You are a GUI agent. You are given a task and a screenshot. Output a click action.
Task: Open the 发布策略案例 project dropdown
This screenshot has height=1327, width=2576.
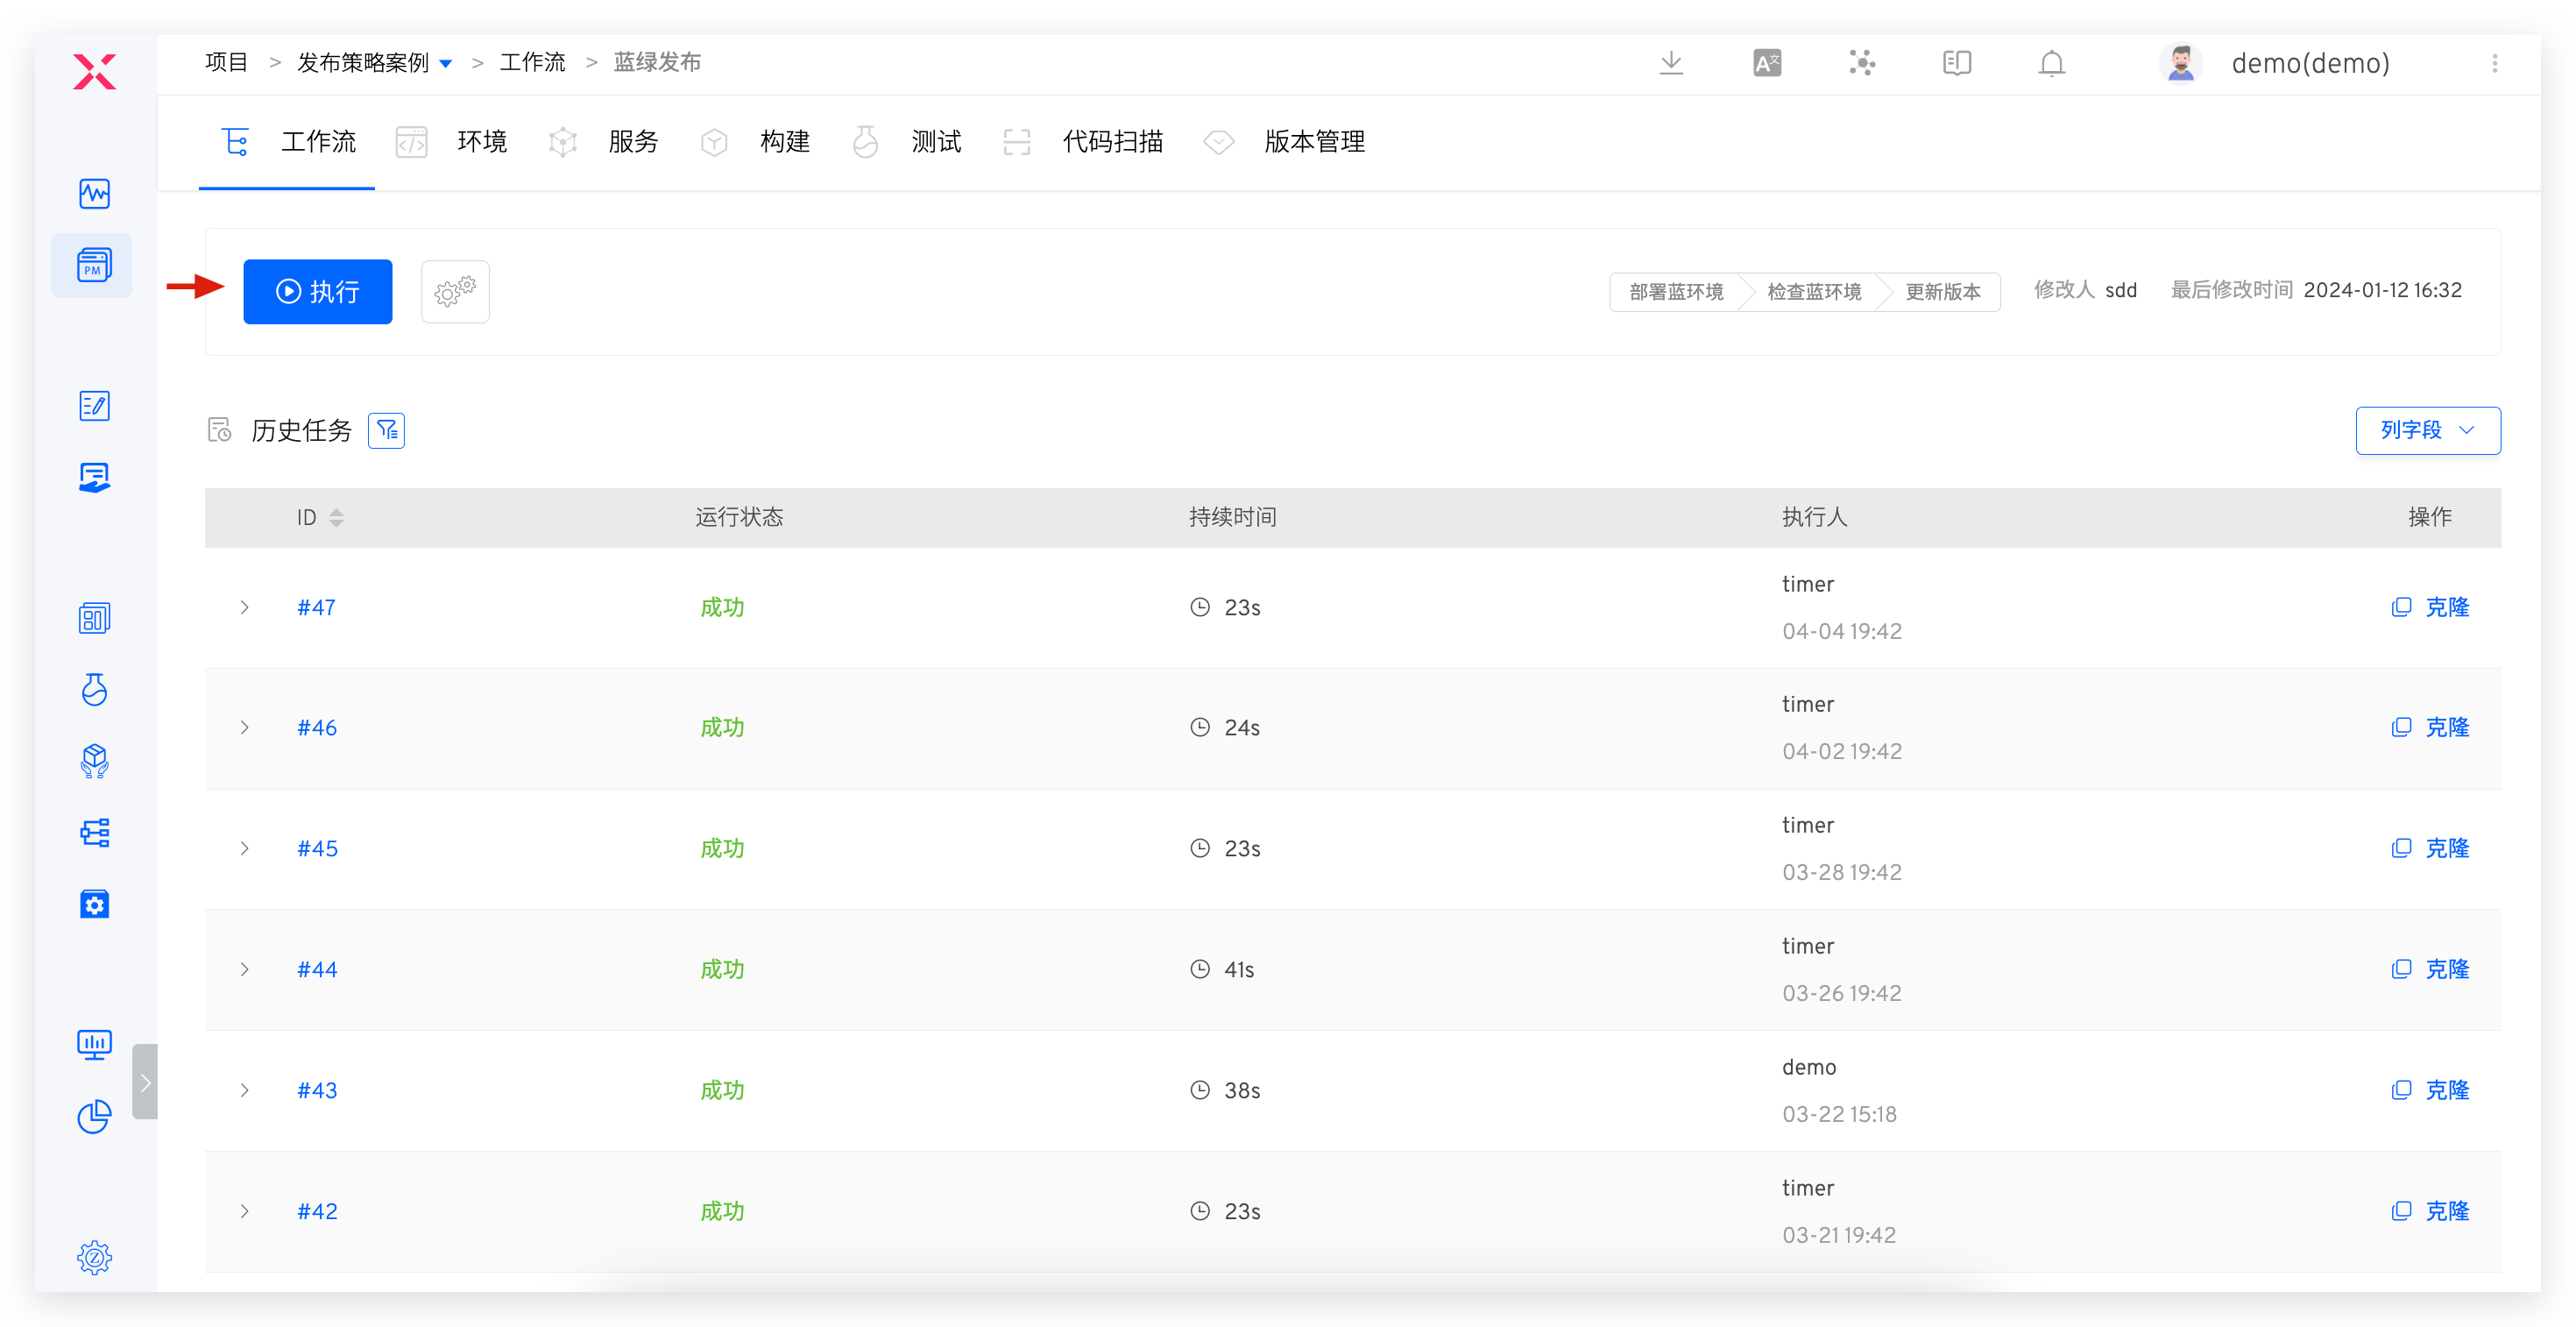point(375,63)
